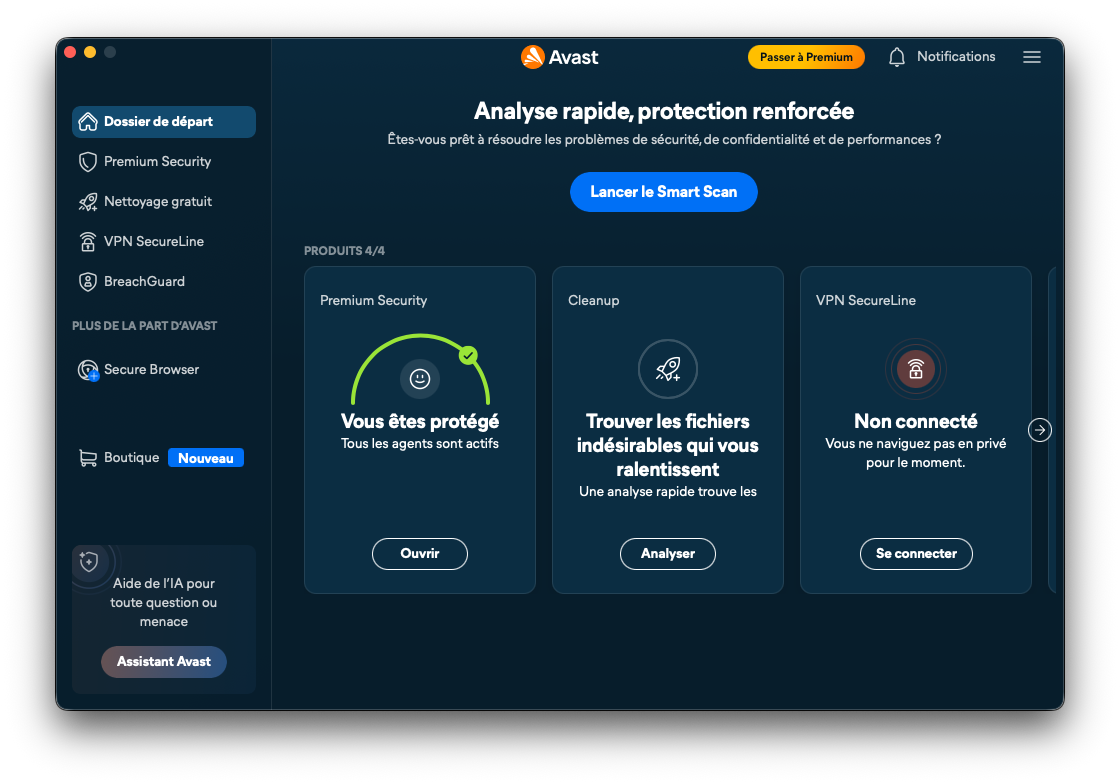The height and width of the screenshot is (784, 1120).
Task: Go to BreachGuard in sidebar
Action: click(x=164, y=281)
